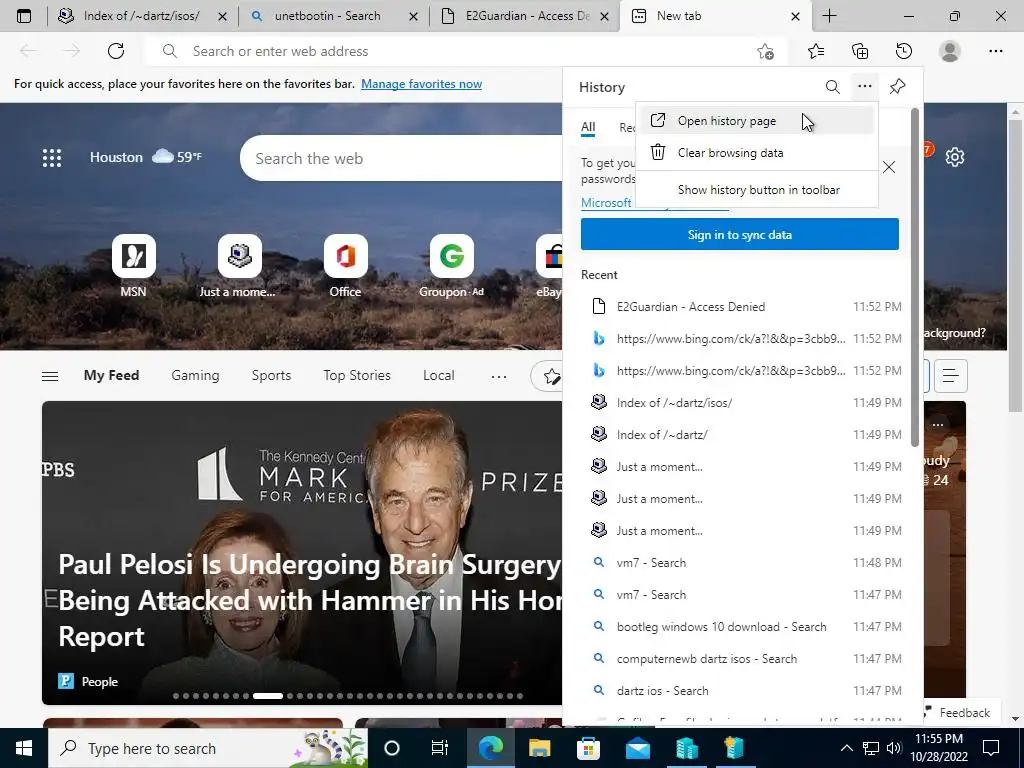Click the History panel scrollbar
Image resolution: width=1024 pixels, height=768 pixels.
(x=914, y=278)
